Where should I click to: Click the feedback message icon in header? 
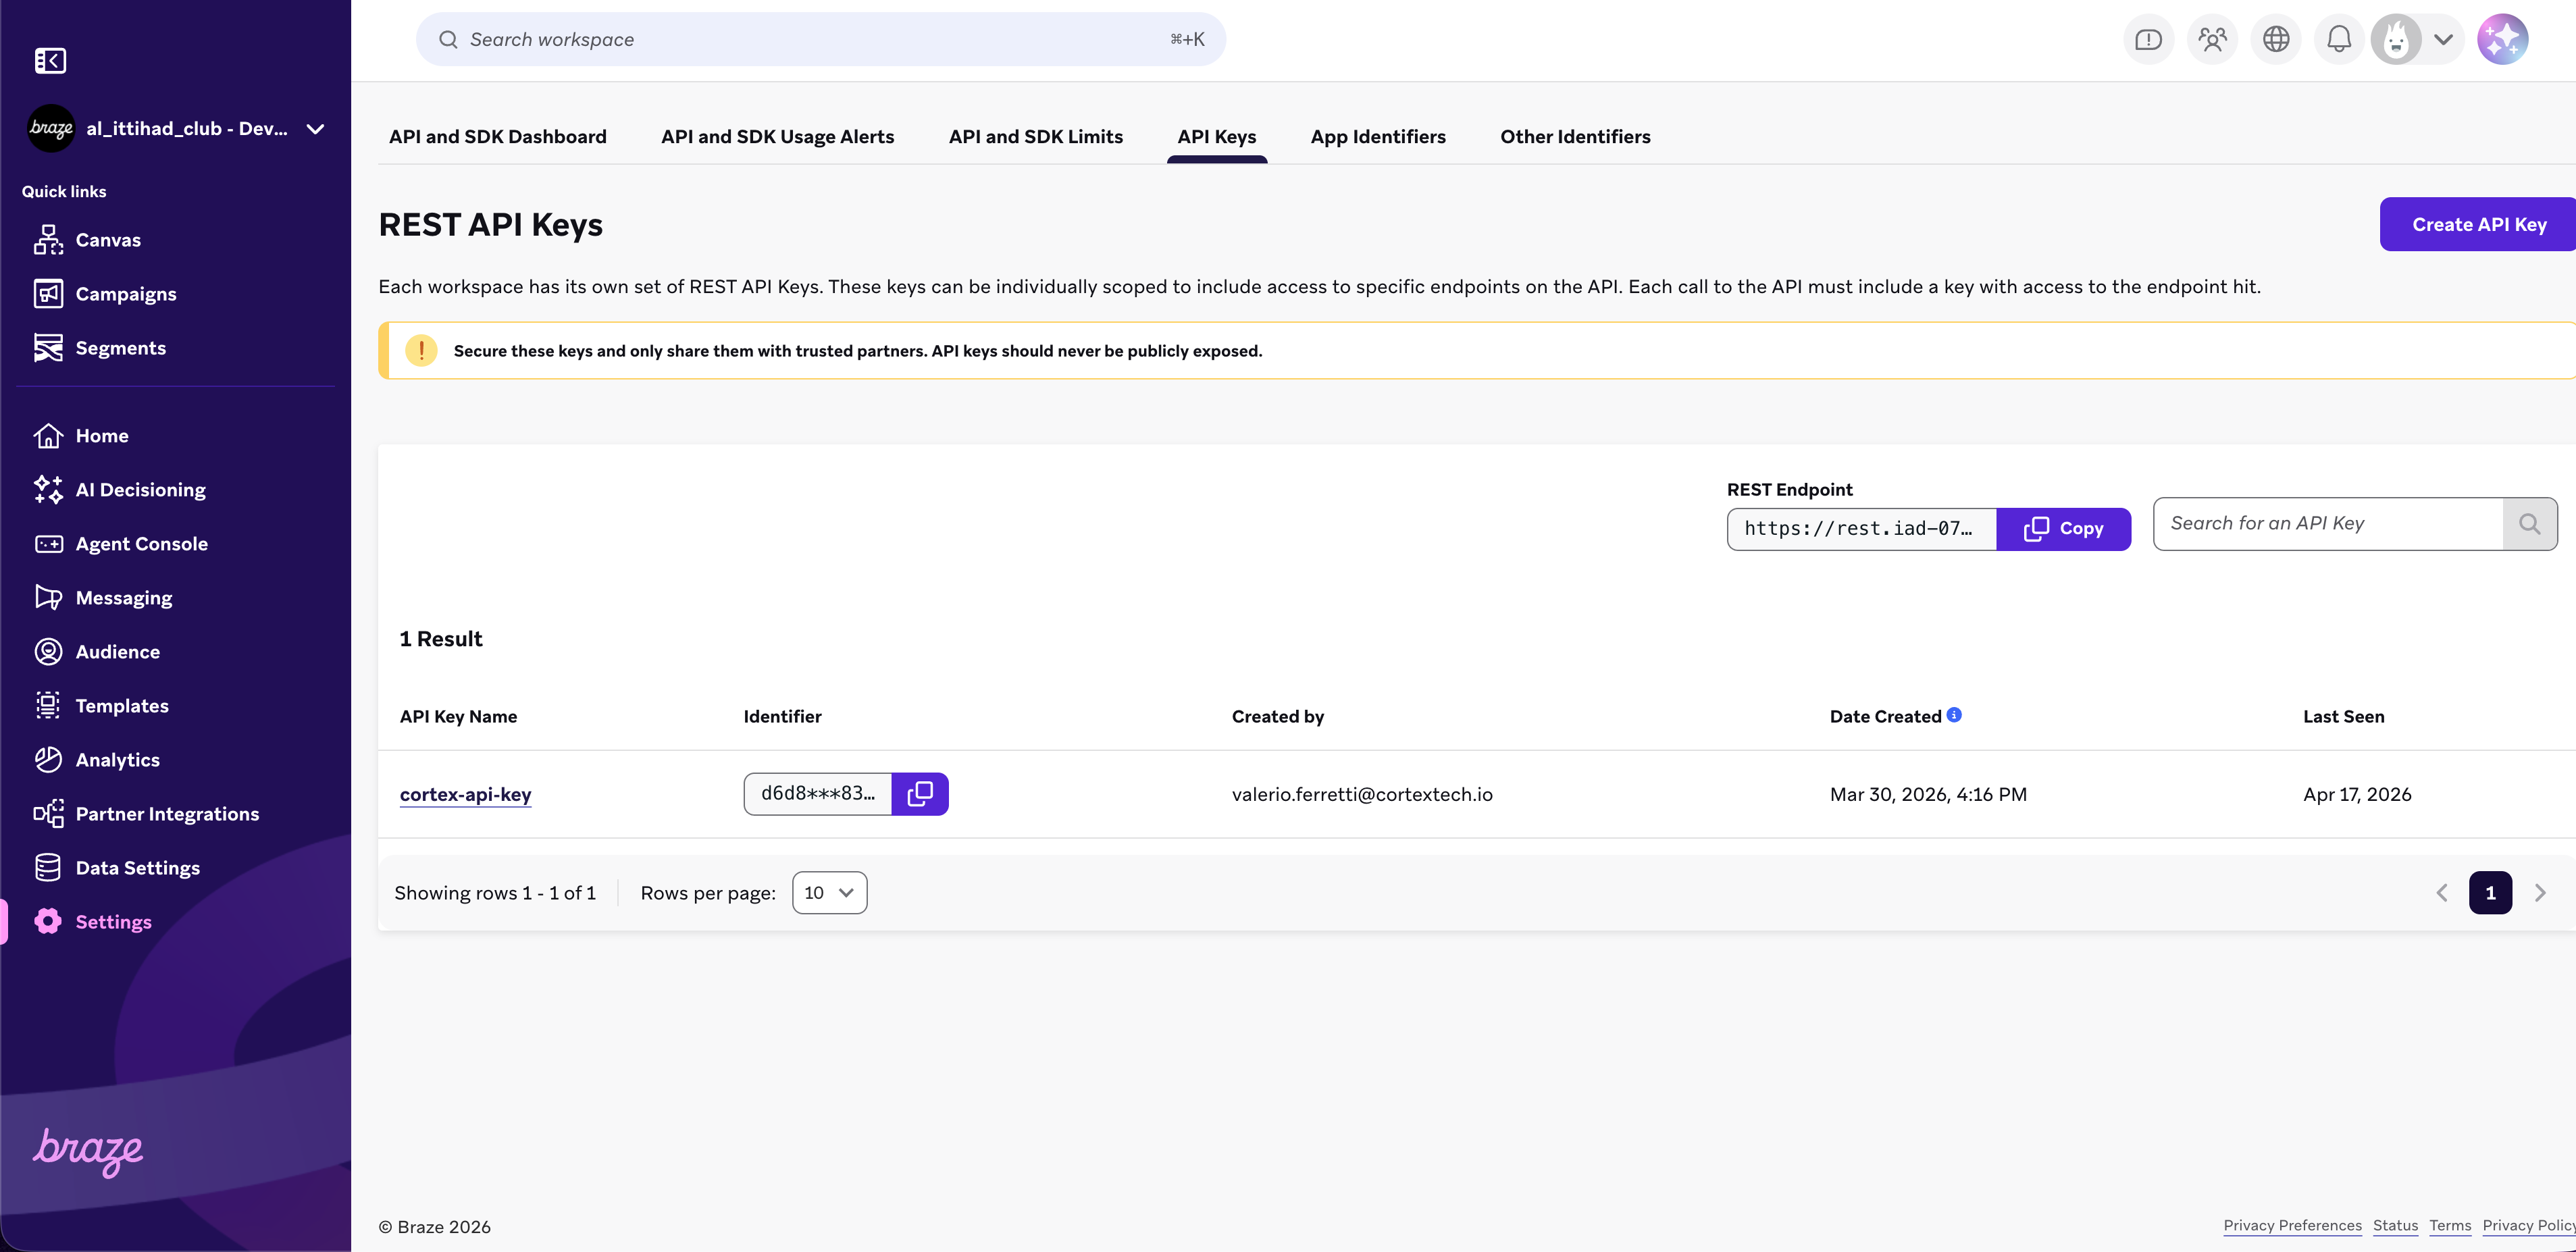[2148, 40]
